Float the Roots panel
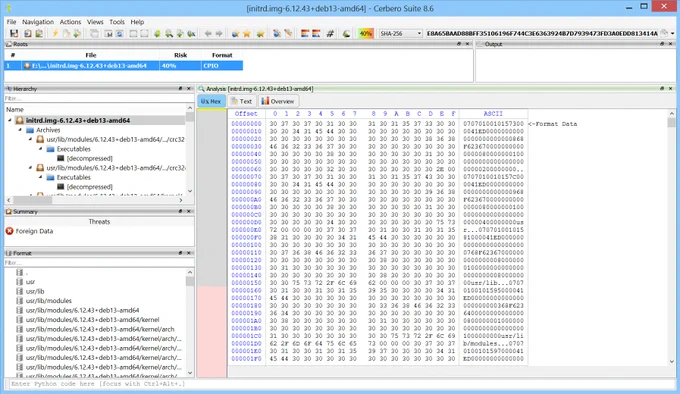Screen dimensions: 680x394 [x=459, y=44]
